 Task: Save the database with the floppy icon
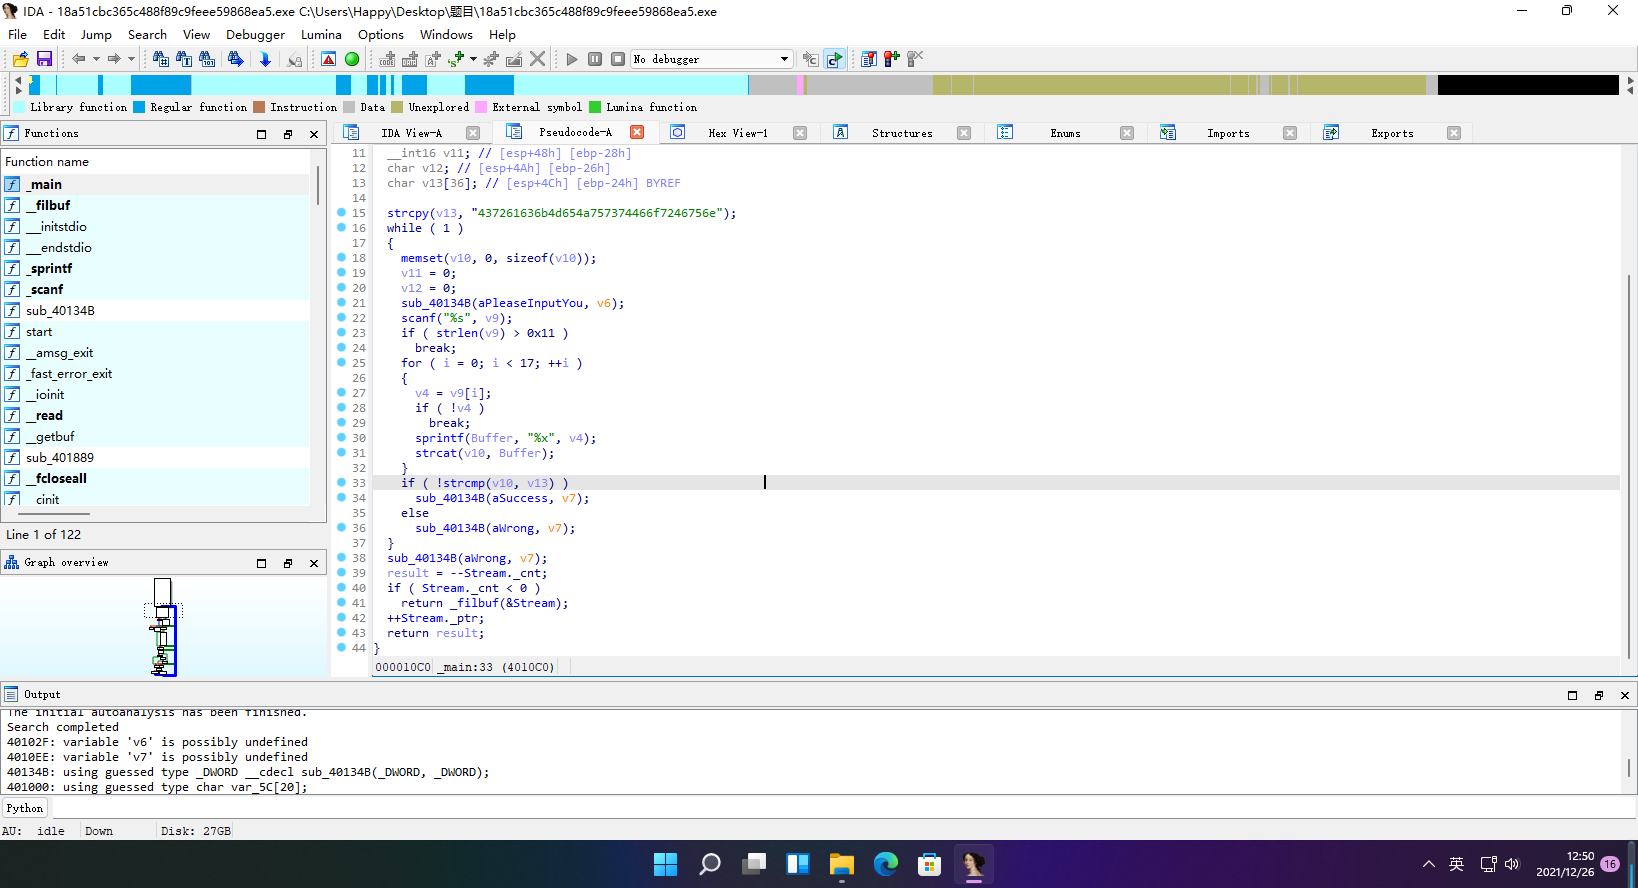point(44,59)
